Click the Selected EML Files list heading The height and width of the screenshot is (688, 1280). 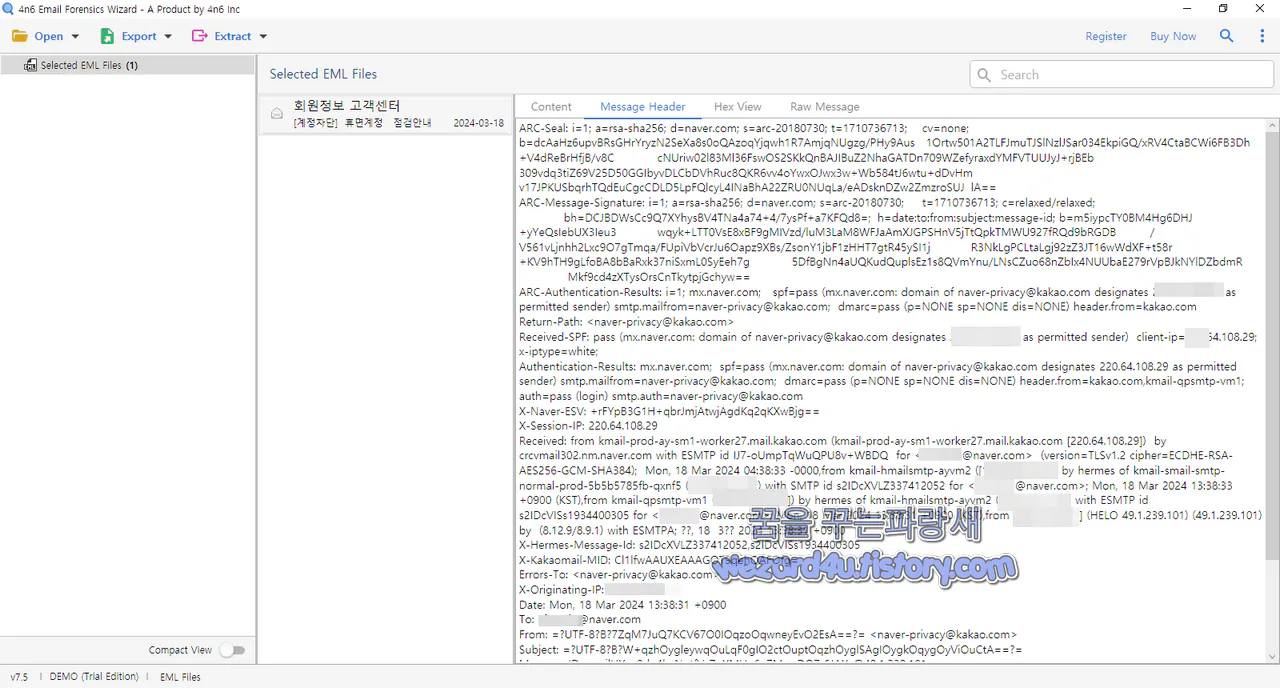[323, 74]
